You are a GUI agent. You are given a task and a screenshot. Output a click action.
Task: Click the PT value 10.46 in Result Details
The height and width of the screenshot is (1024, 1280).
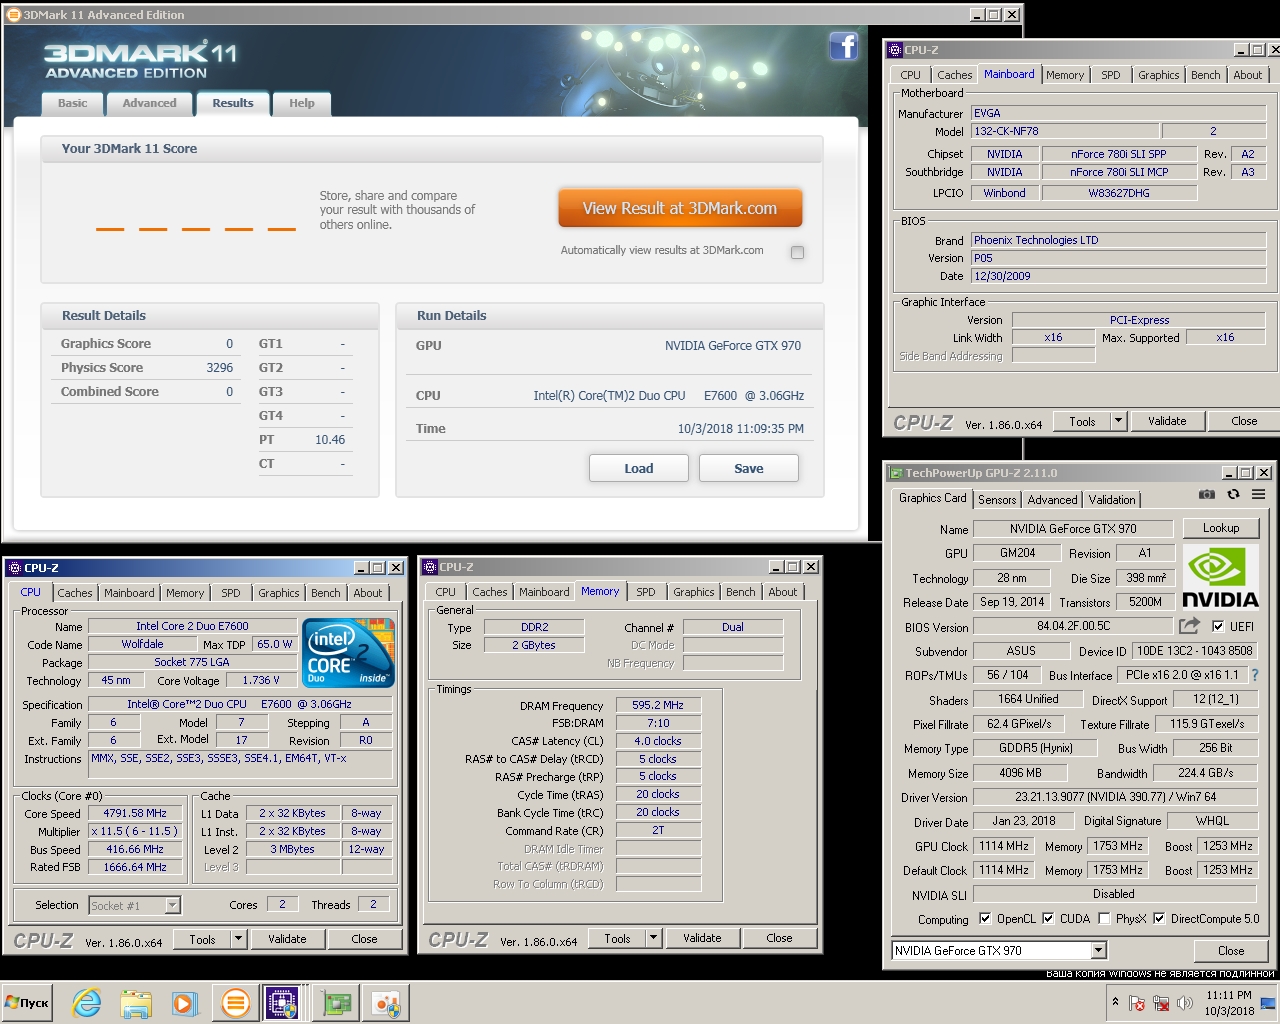point(330,439)
